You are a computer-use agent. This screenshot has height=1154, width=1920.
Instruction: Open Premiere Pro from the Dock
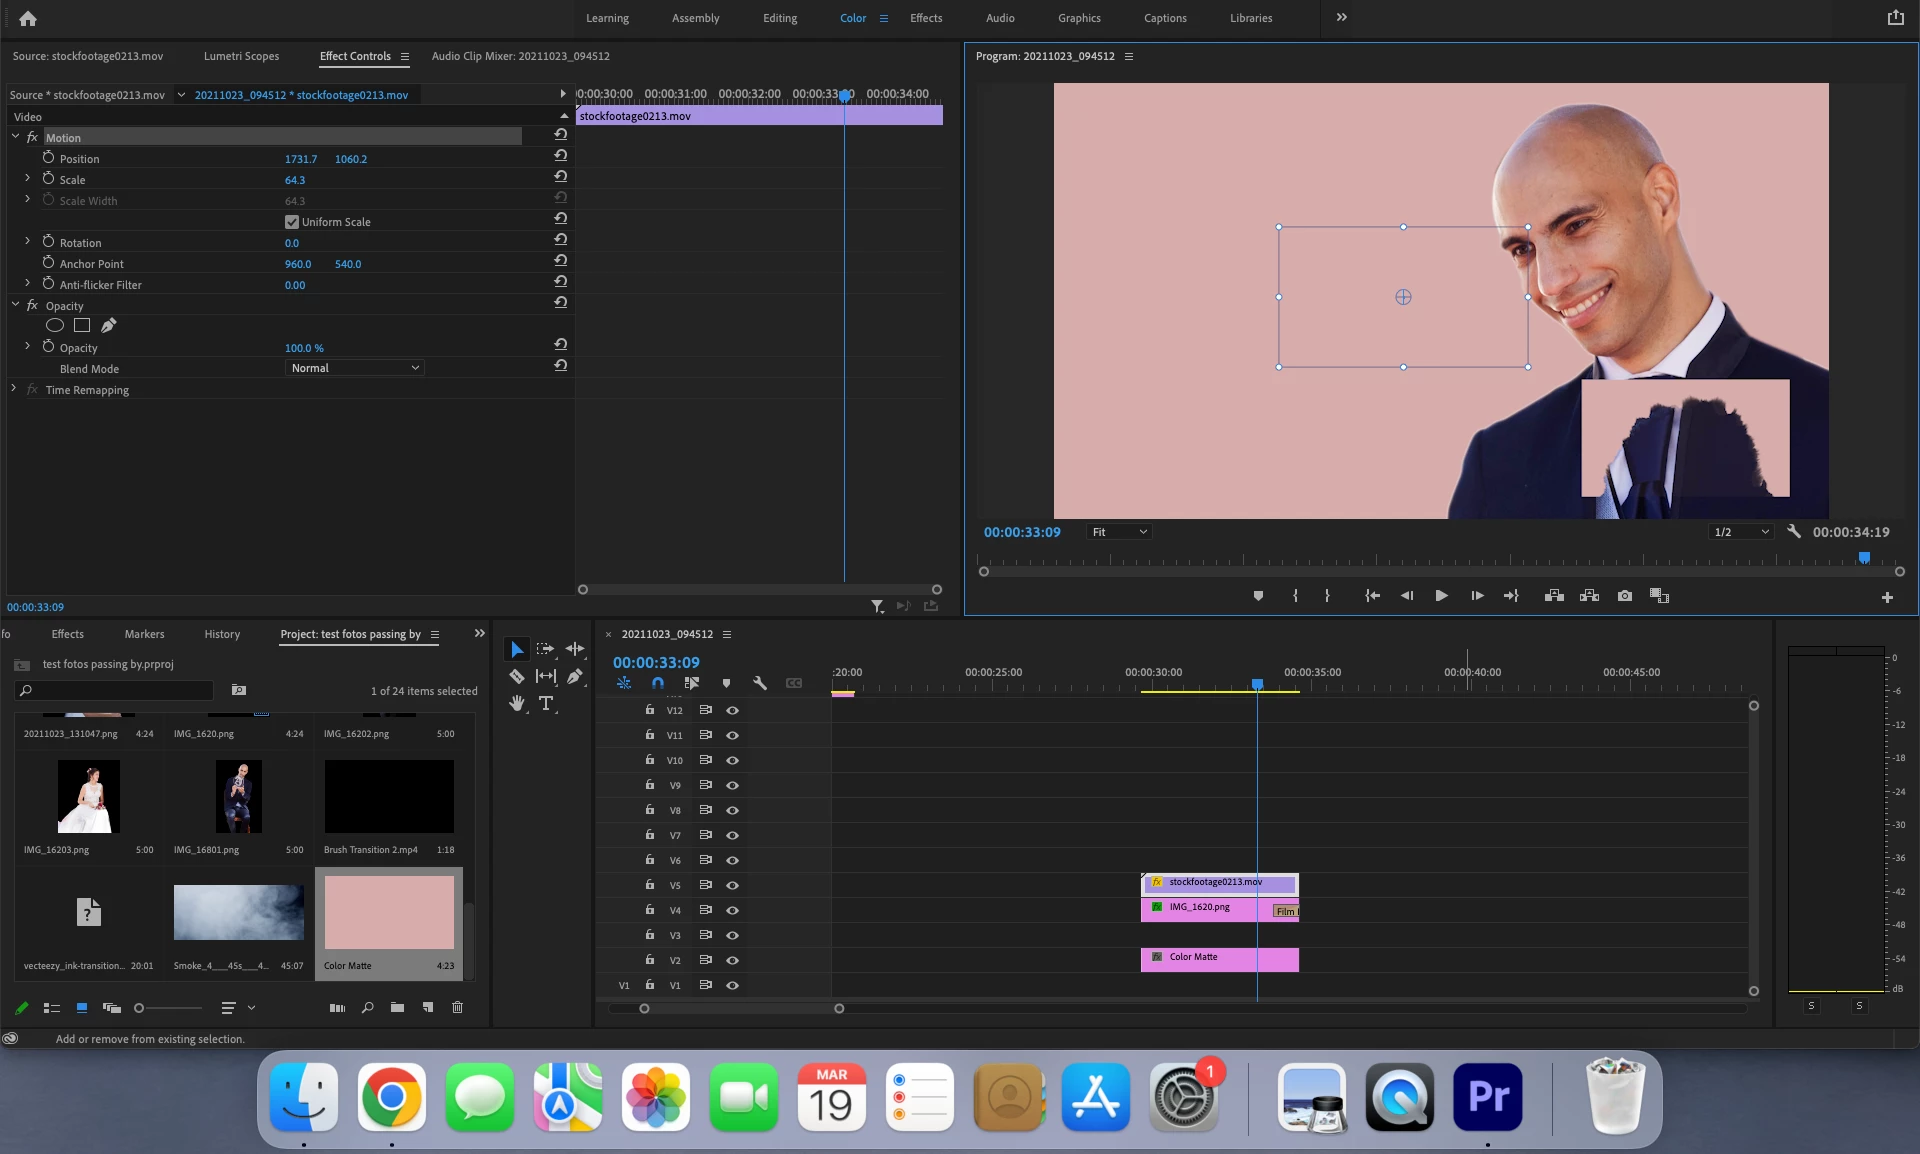point(1487,1097)
